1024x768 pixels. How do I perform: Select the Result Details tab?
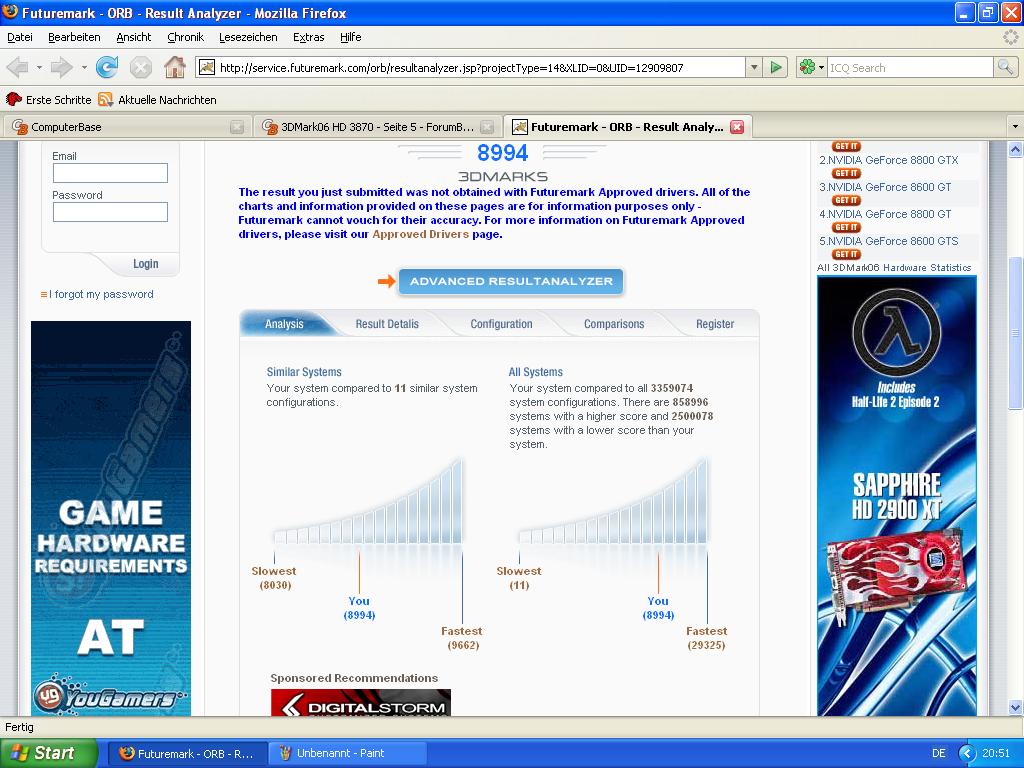coord(387,324)
